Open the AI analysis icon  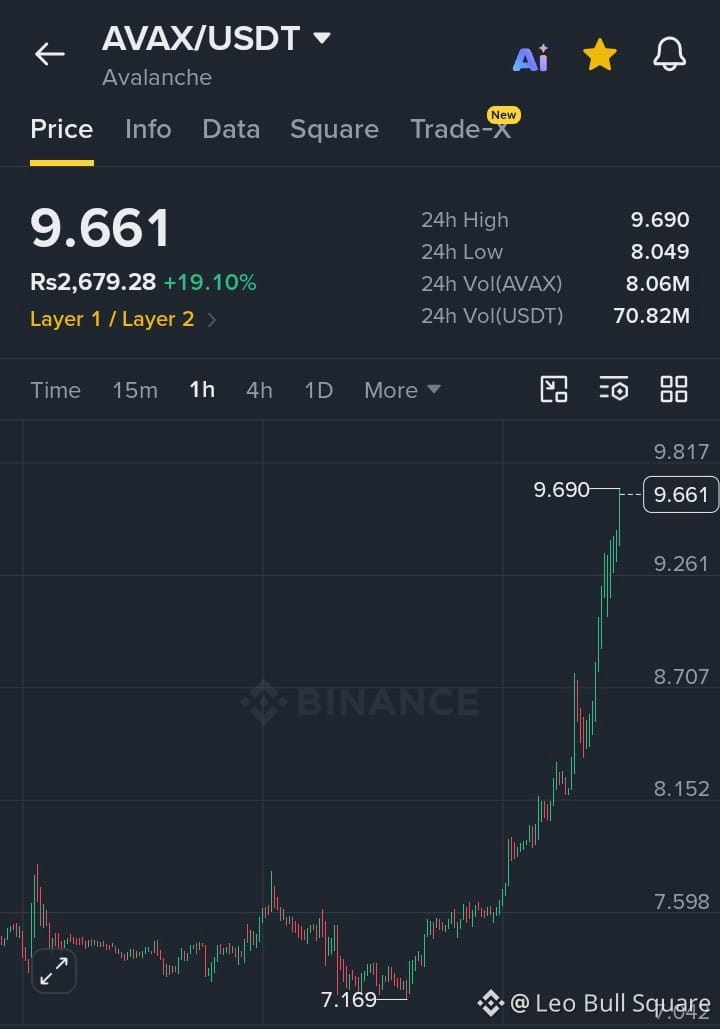[x=530, y=58]
